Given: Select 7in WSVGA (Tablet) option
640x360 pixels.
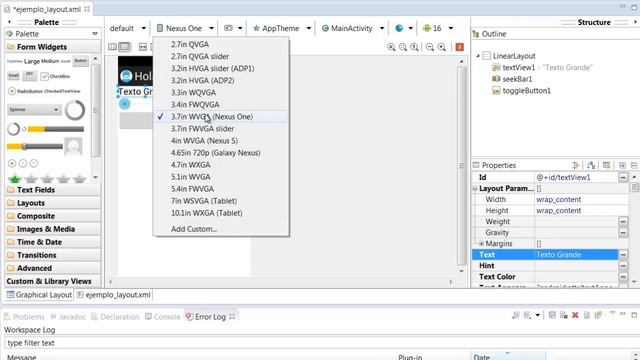Looking at the screenshot, I should [221, 201].
